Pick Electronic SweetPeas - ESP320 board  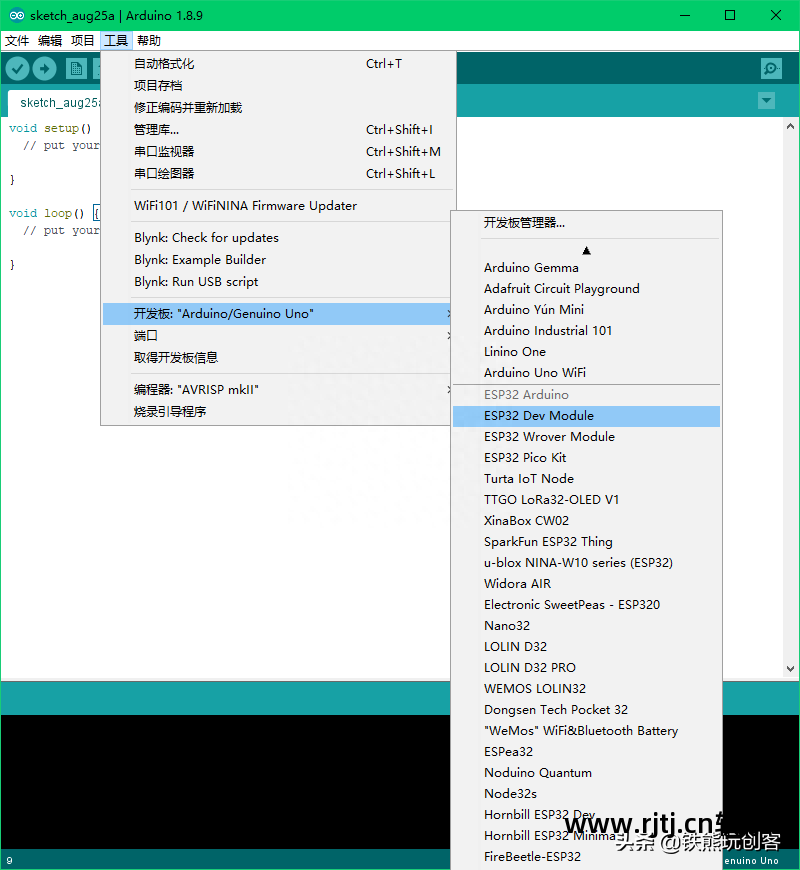[586, 605]
